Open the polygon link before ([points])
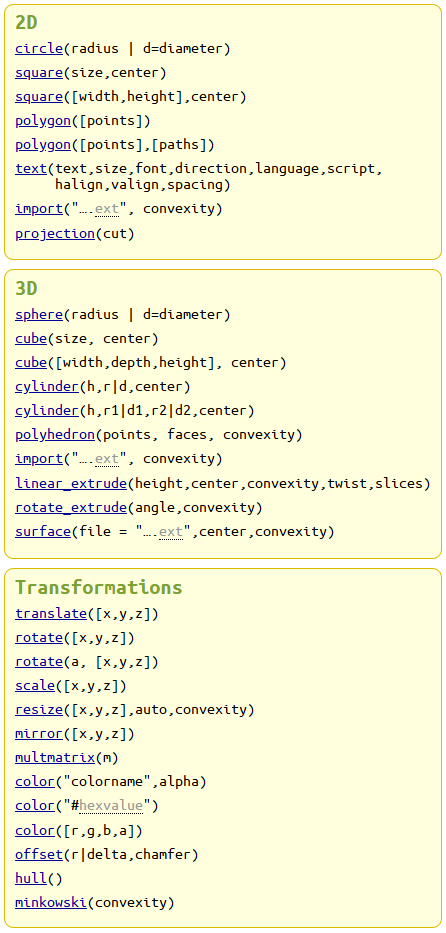This screenshot has width=446, height=933. [43, 121]
